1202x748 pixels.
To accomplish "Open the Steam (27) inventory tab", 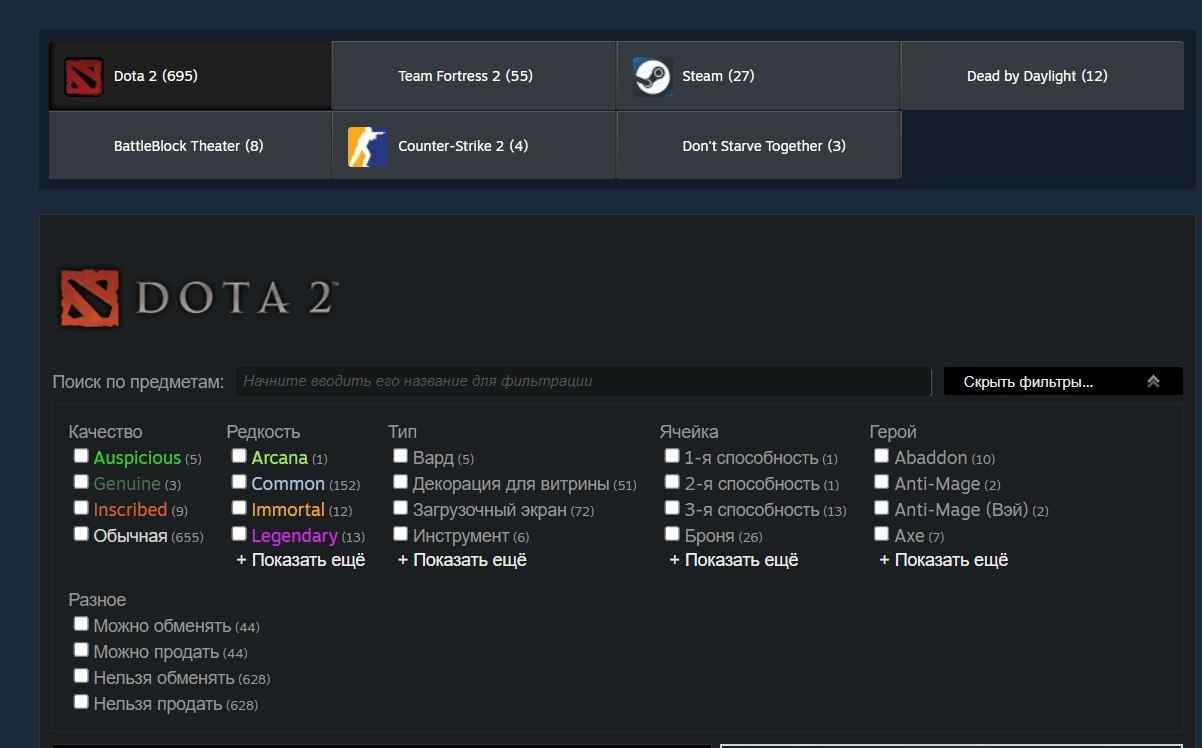I will click(759, 76).
